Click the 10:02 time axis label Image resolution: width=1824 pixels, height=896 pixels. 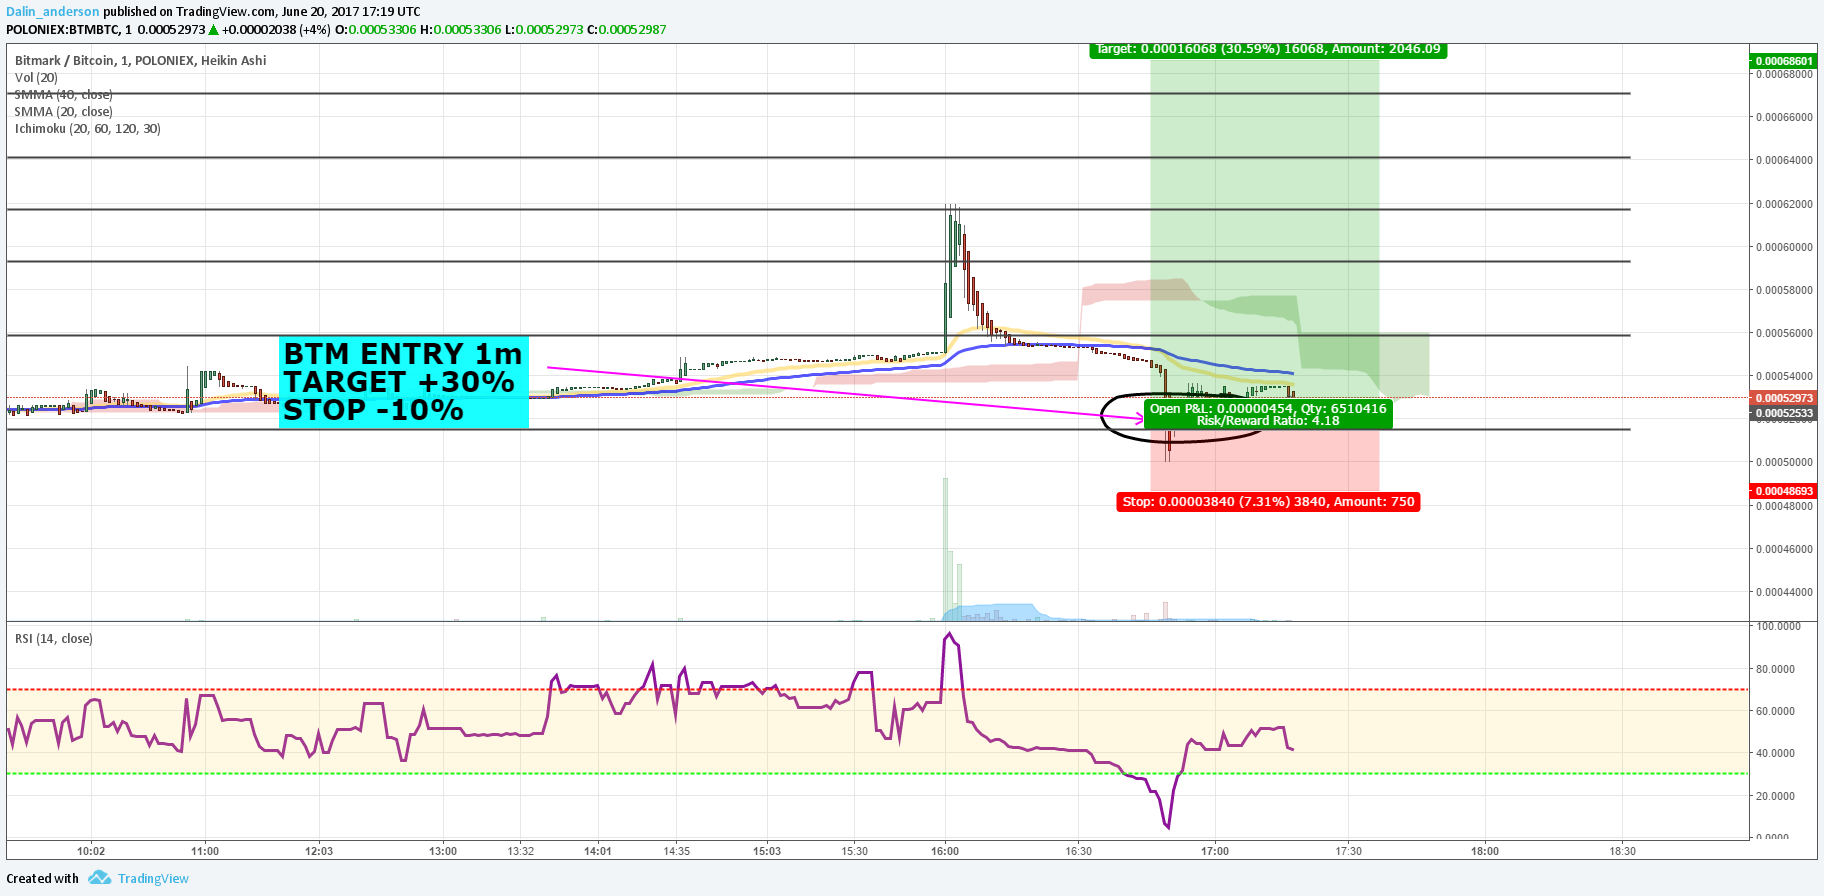click(x=91, y=851)
